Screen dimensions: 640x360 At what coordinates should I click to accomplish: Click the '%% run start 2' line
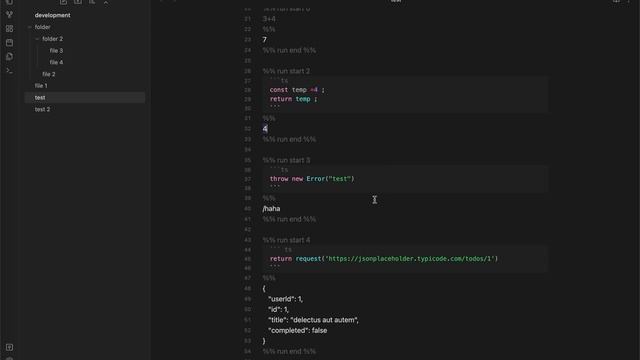tap(286, 71)
